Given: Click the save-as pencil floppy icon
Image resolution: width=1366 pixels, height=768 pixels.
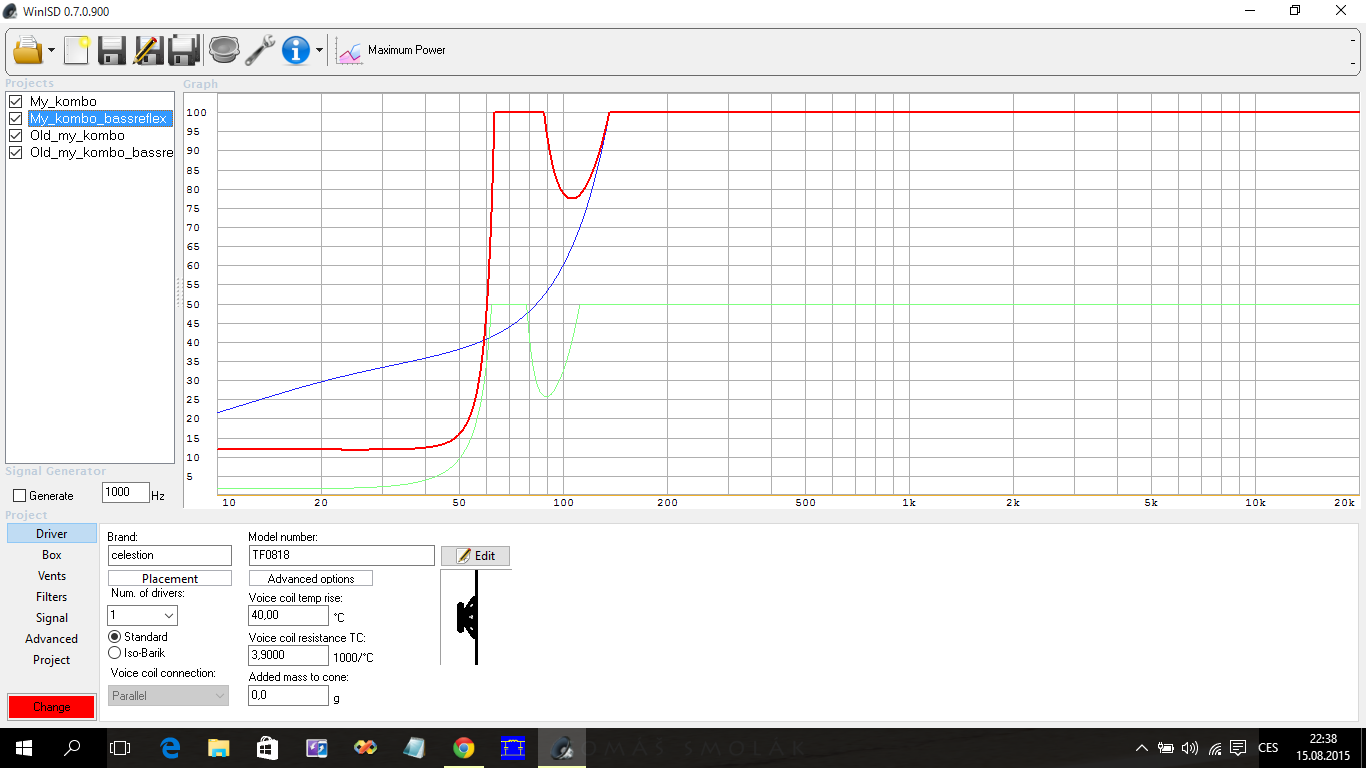Looking at the screenshot, I should coord(147,50).
